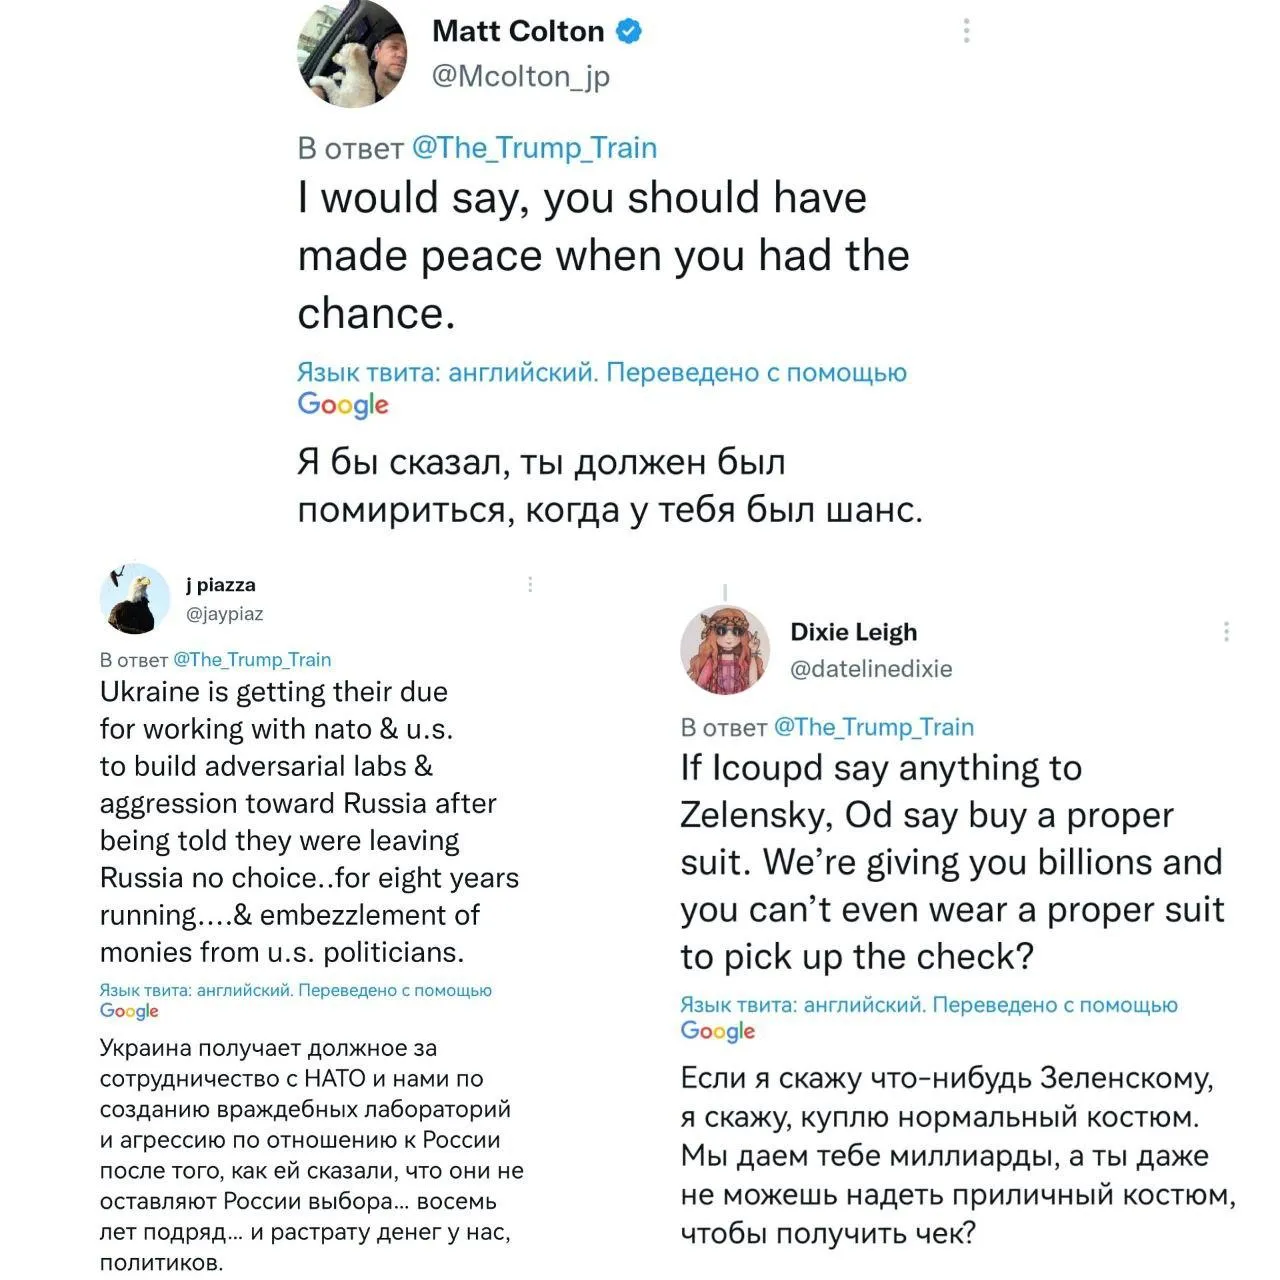The image size is (1280, 1280).
Task: Click the @jaypiaz handle
Action: tap(225, 613)
